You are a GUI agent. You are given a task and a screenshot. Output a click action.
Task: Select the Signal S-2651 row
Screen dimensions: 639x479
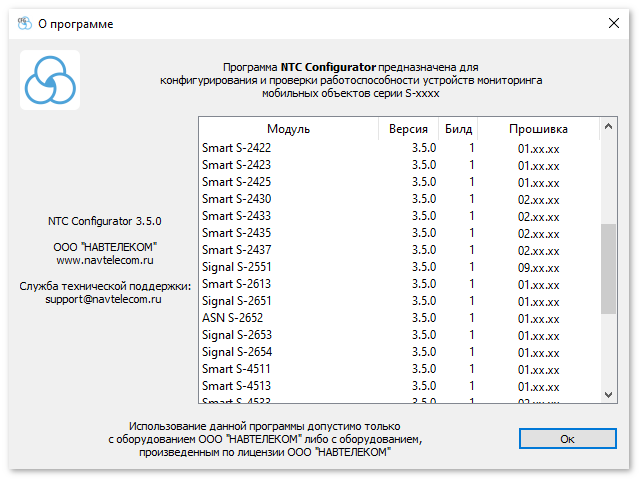pyautogui.click(x=399, y=301)
